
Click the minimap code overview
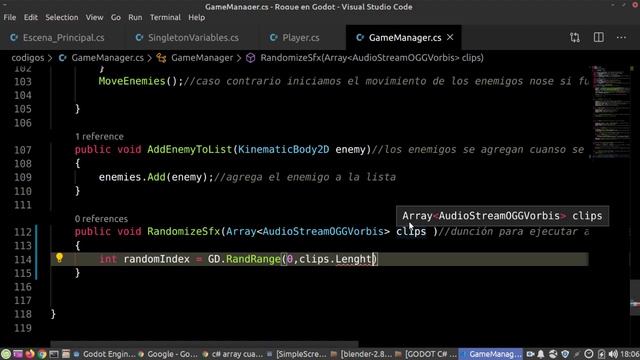pyautogui.click(x=611, y=111)
